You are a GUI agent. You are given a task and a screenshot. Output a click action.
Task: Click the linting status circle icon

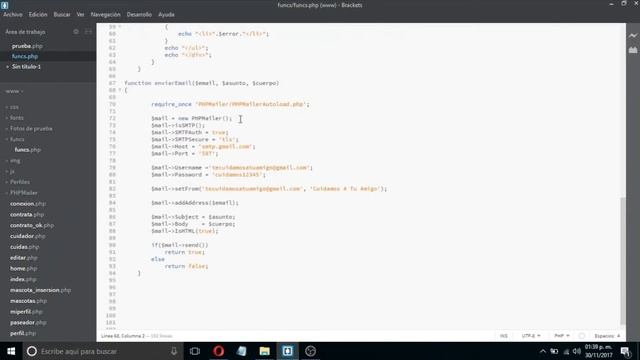point(582,336)
